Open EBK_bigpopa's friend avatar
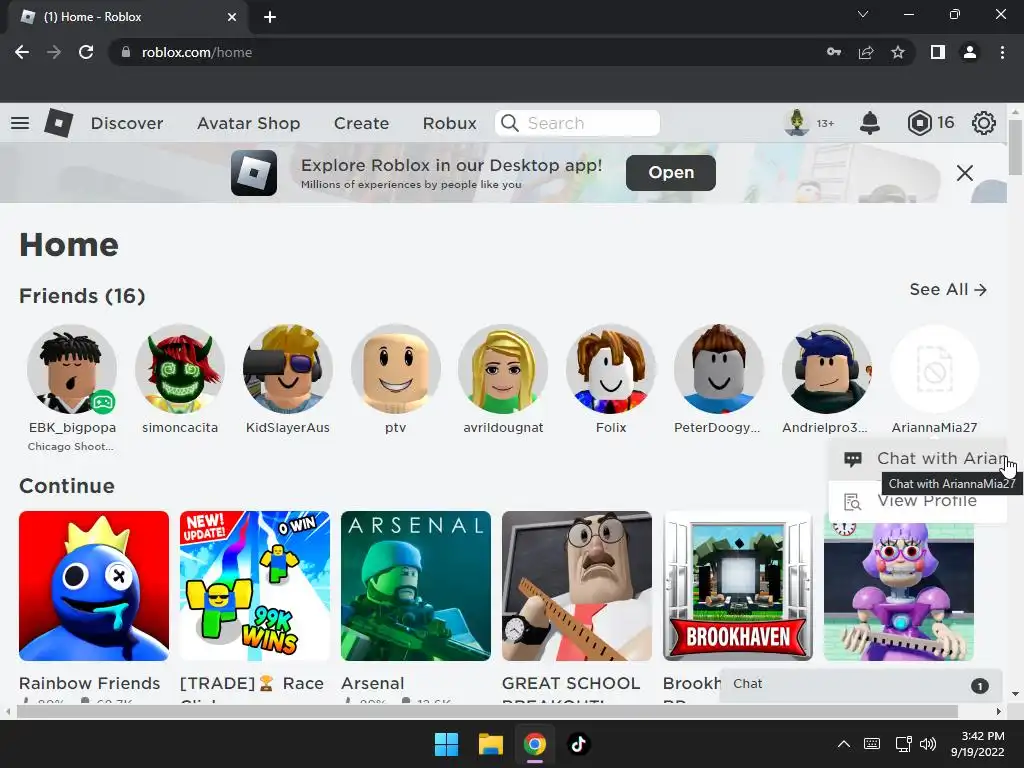This screenshot has height=768, width=1024. tap(72, 369)
